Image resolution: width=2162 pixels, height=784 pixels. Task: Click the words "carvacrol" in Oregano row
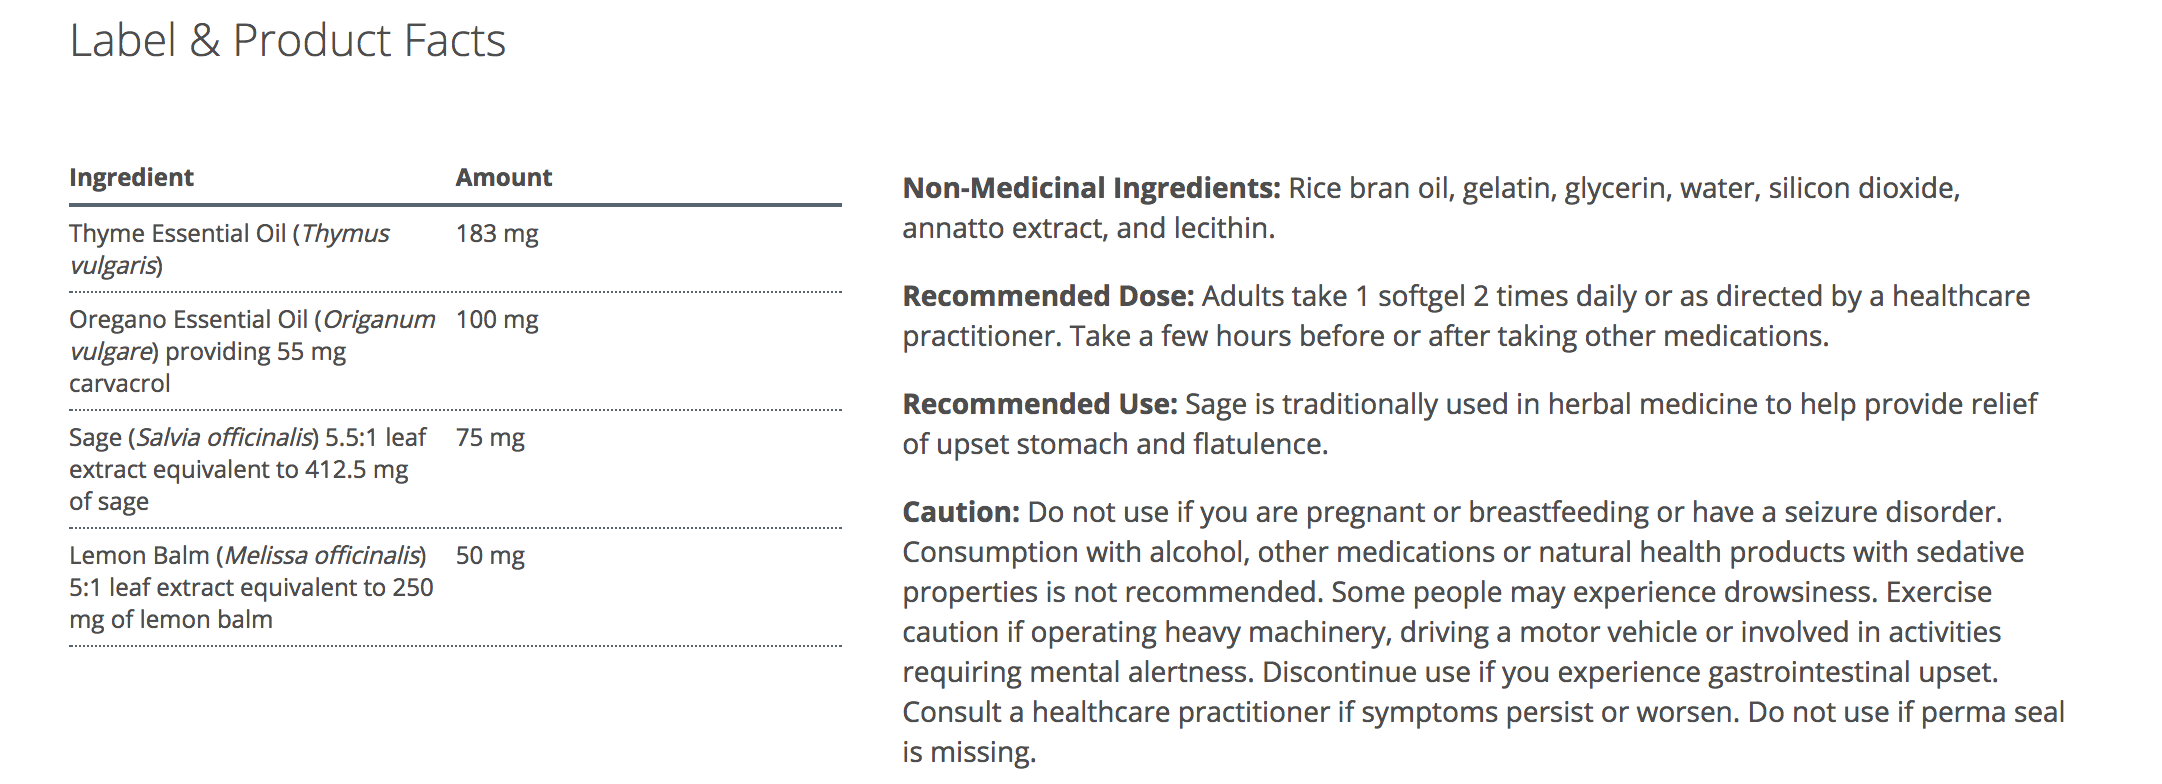point(120,384)
